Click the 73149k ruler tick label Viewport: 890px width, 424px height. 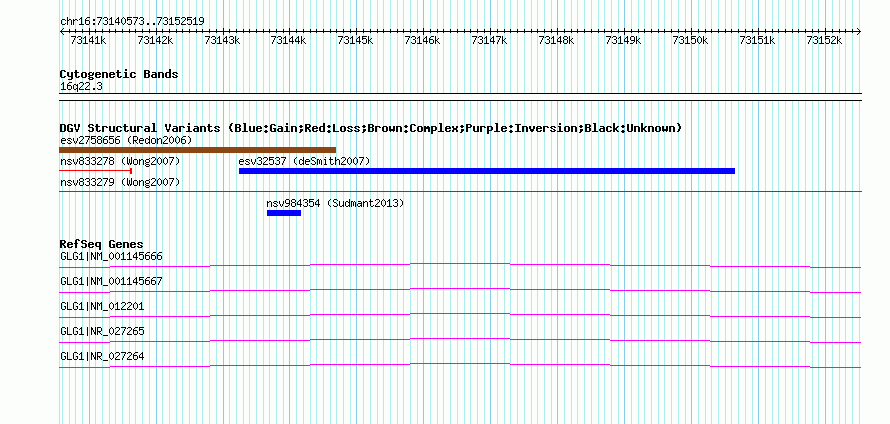(623, 40)
